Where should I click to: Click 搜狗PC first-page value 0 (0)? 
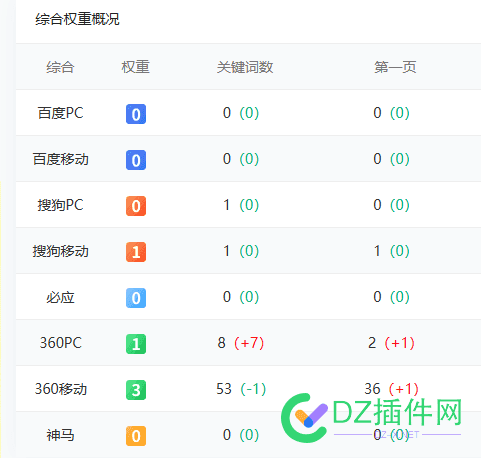coord(391,205)
